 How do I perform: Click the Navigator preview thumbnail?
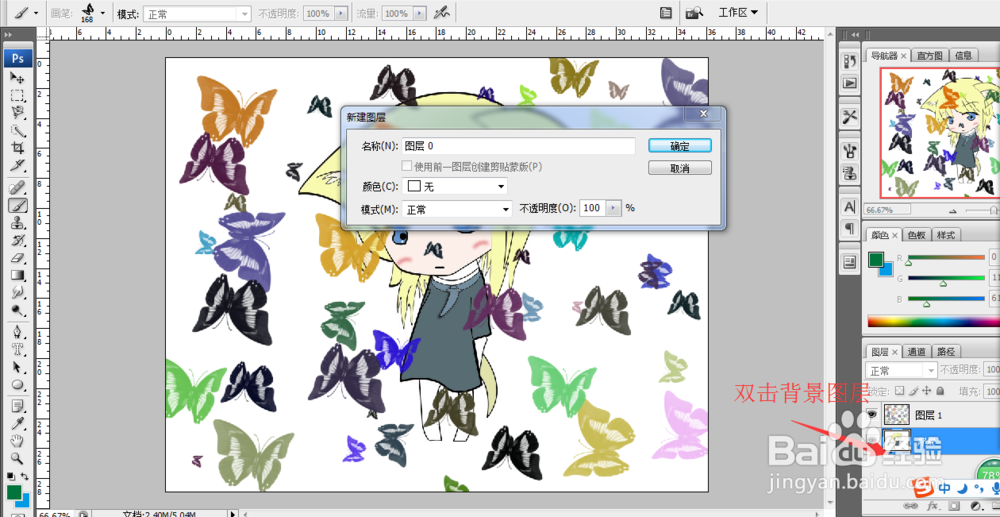click(940, 132)
